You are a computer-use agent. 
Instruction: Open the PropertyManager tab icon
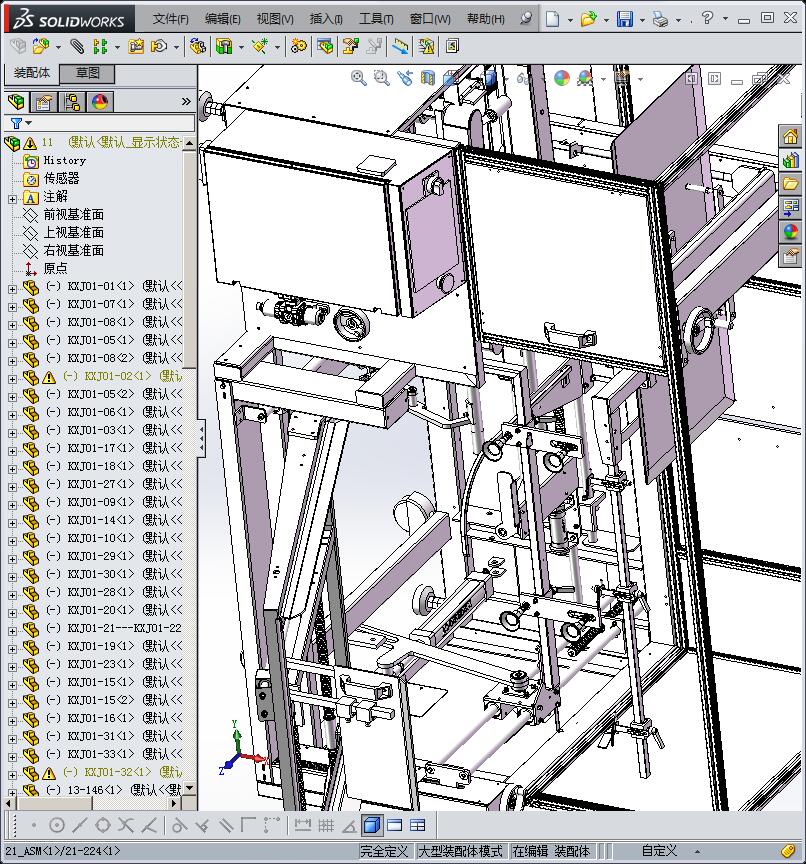tap(44, 102)
